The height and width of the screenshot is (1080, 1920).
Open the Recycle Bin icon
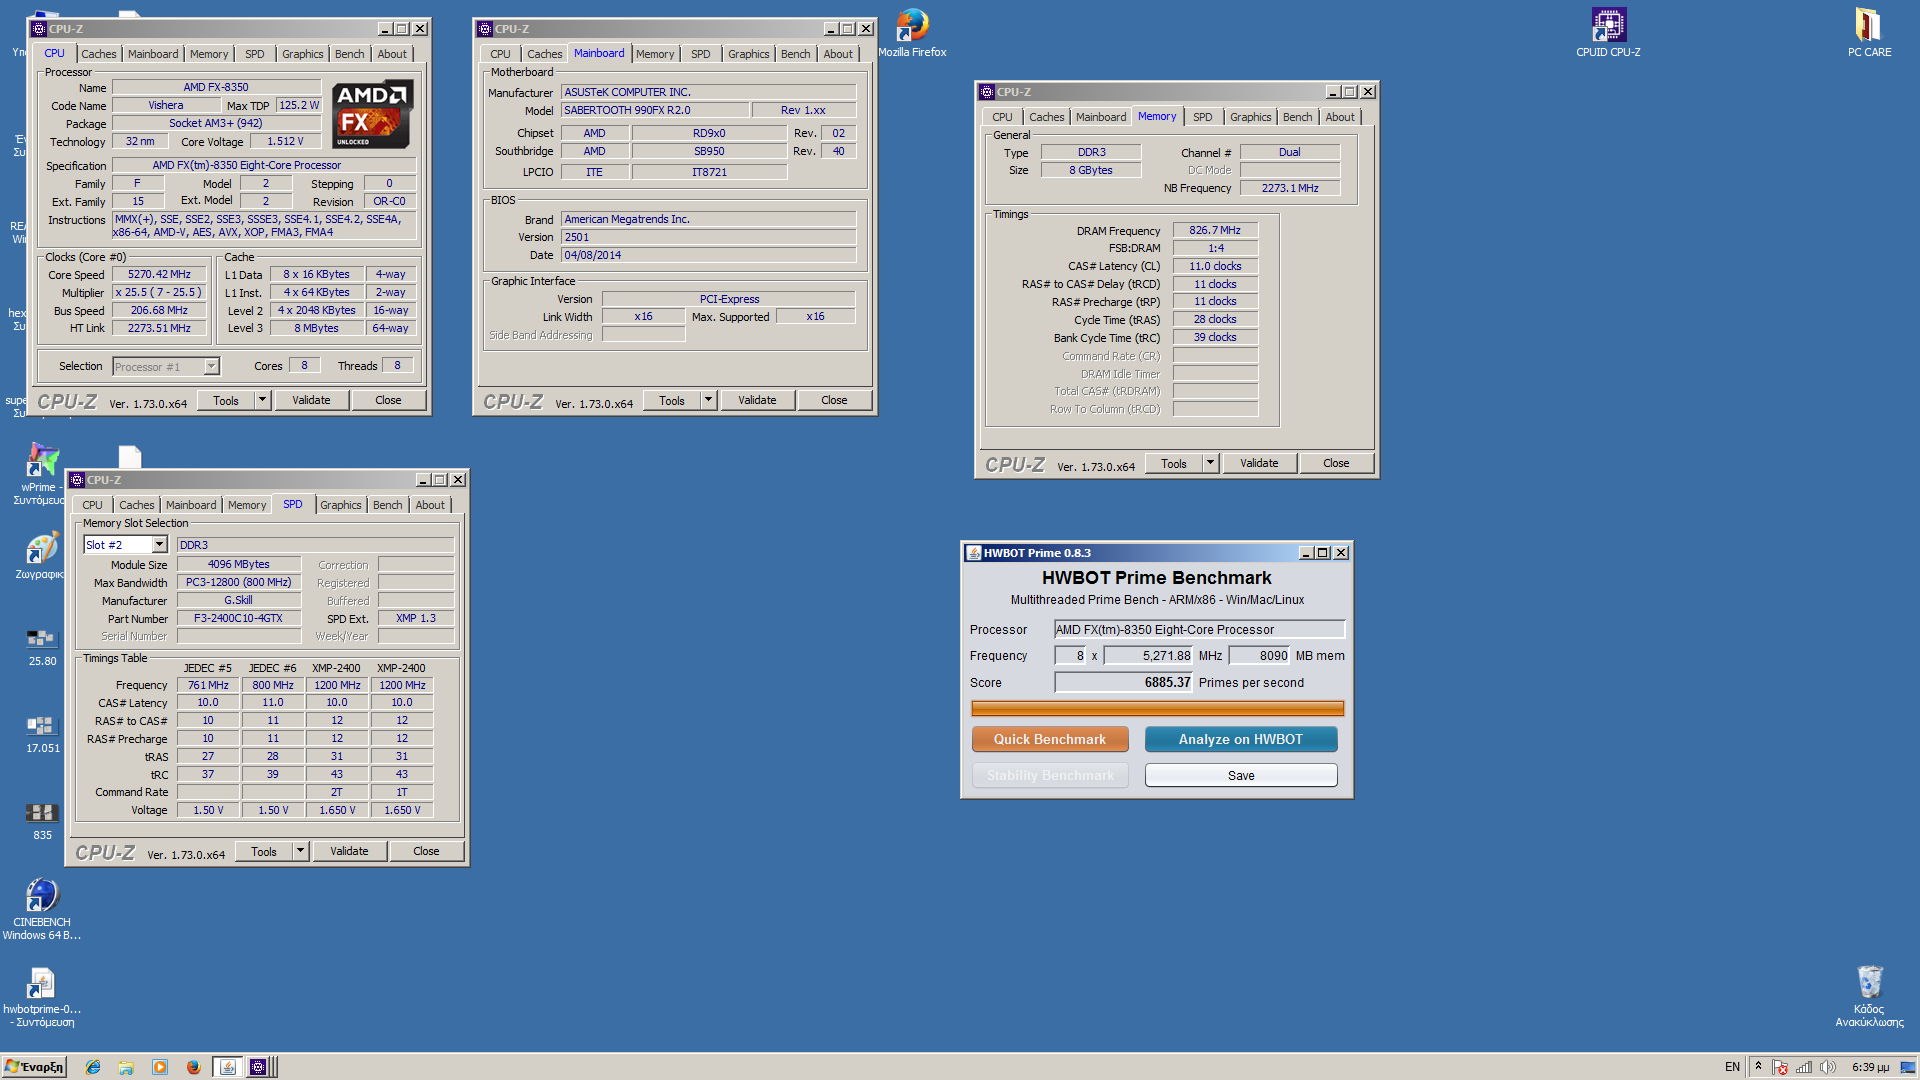(x=1869, y=996)
